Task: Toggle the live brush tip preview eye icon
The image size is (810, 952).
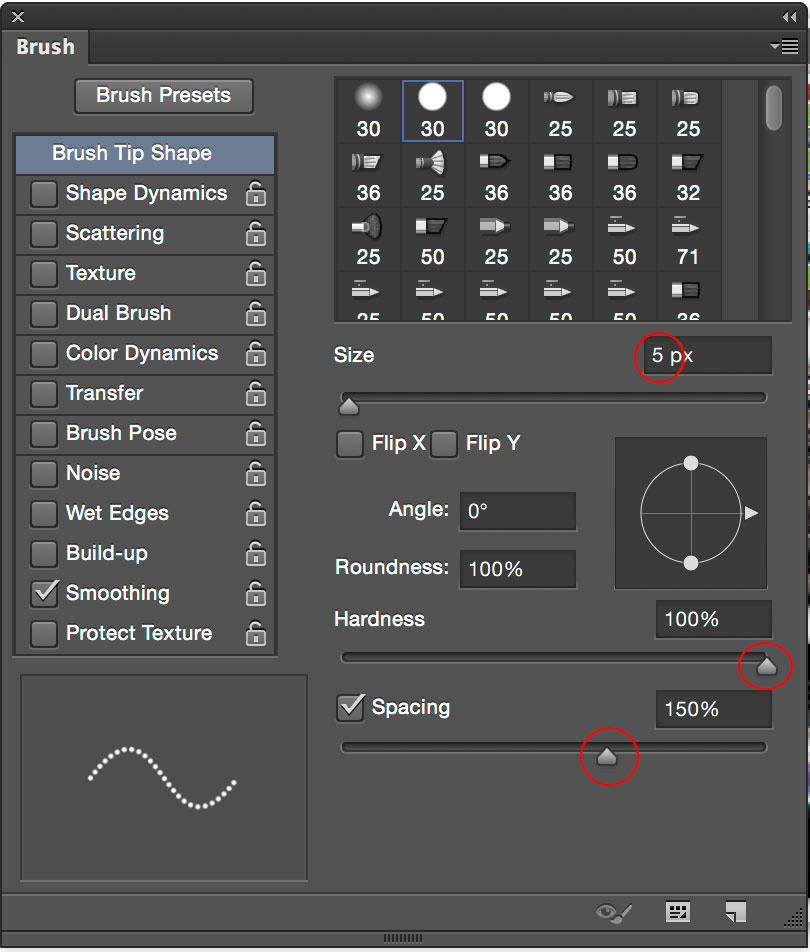Action: click(x=613, y=911)
